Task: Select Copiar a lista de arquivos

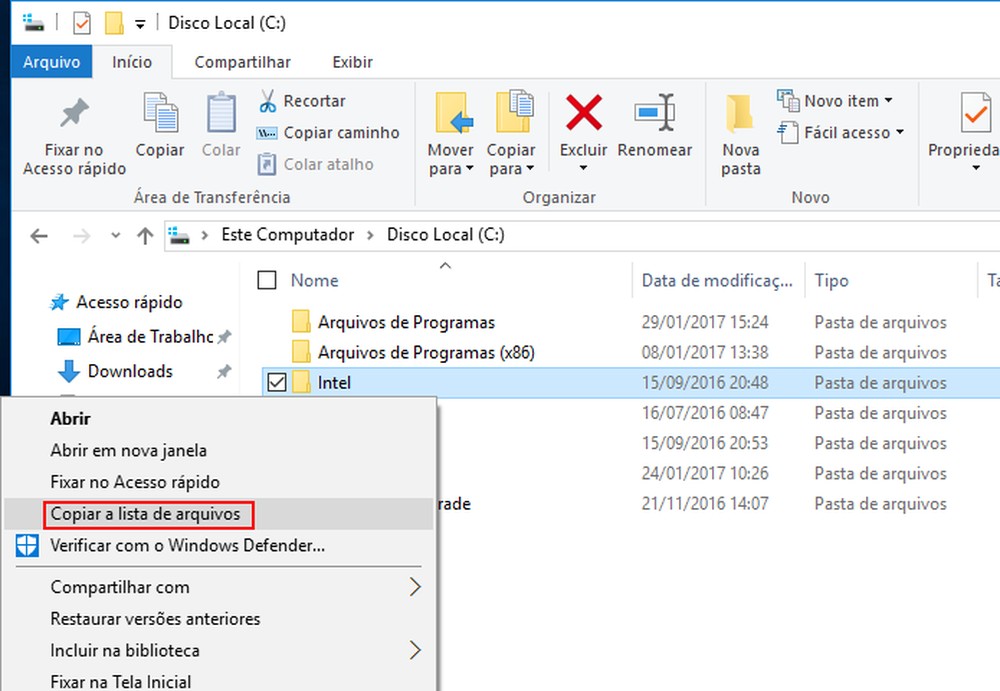Action: [219, 514]
